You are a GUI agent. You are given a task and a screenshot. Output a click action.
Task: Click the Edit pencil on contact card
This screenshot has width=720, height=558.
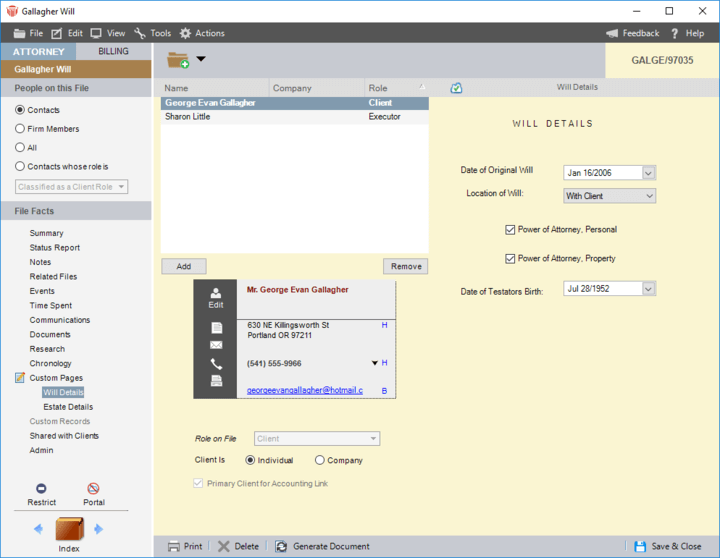pos(216,296)
